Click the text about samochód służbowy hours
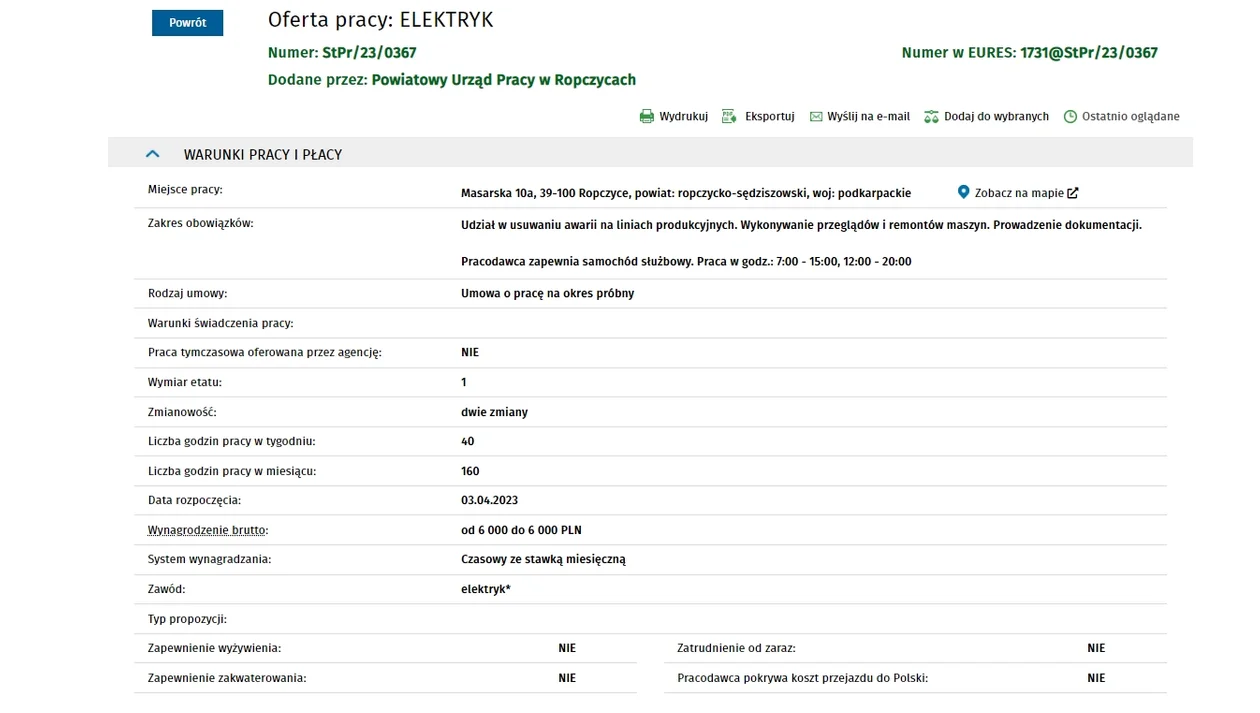This screenshot has height=713, width=1260. (686, 262)
